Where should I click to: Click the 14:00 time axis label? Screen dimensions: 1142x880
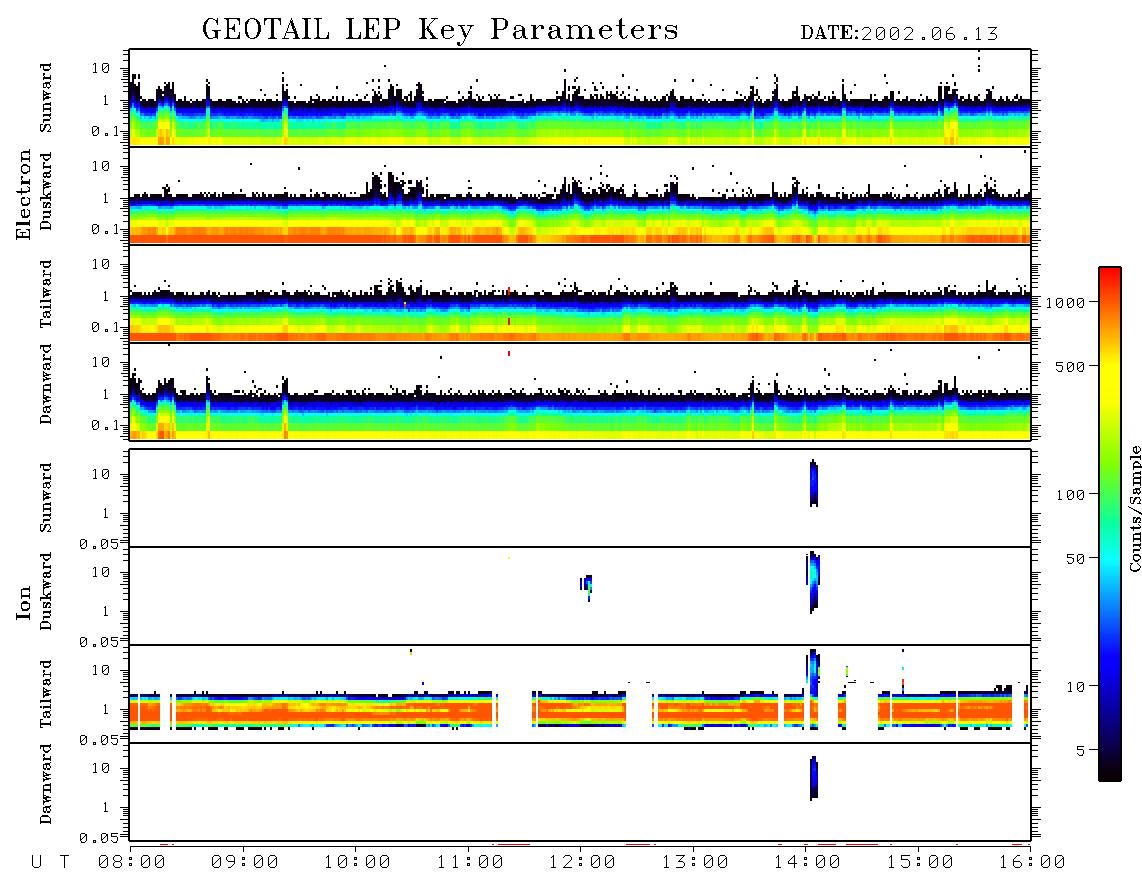pos(807,863)
